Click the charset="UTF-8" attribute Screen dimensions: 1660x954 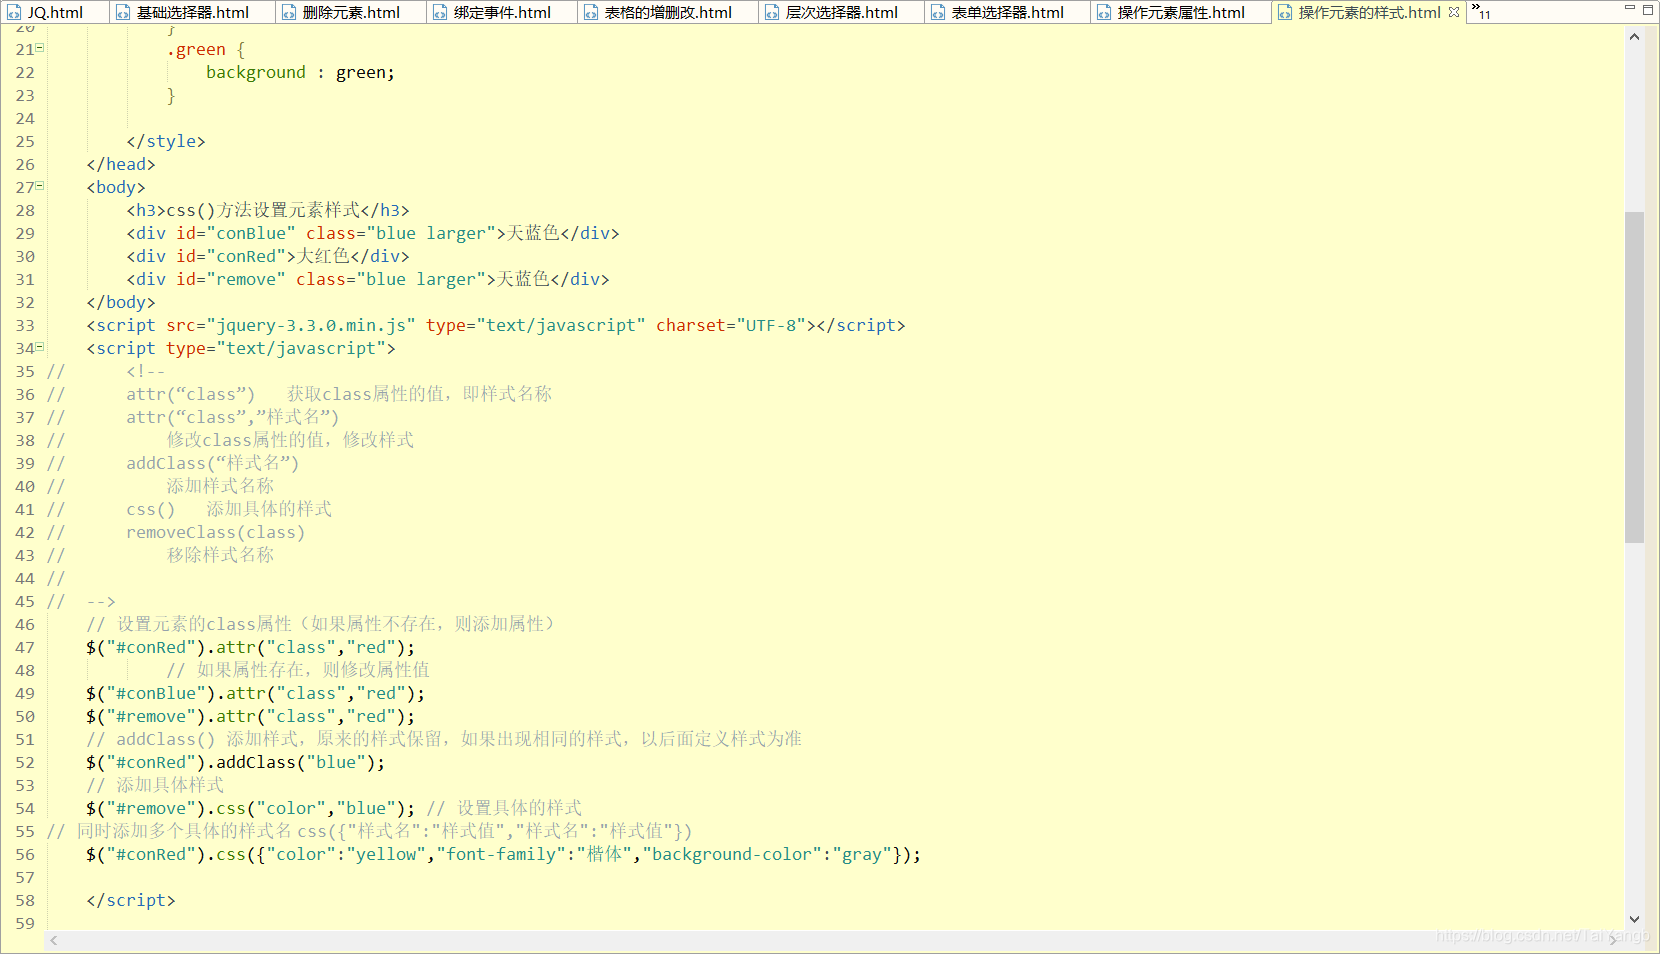(x=731, y=325)
